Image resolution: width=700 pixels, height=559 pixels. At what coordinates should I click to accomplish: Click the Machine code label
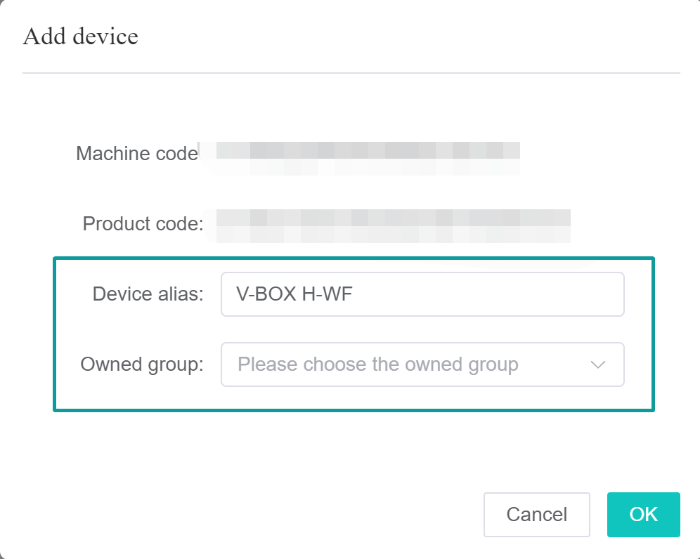tap(137, 154)
